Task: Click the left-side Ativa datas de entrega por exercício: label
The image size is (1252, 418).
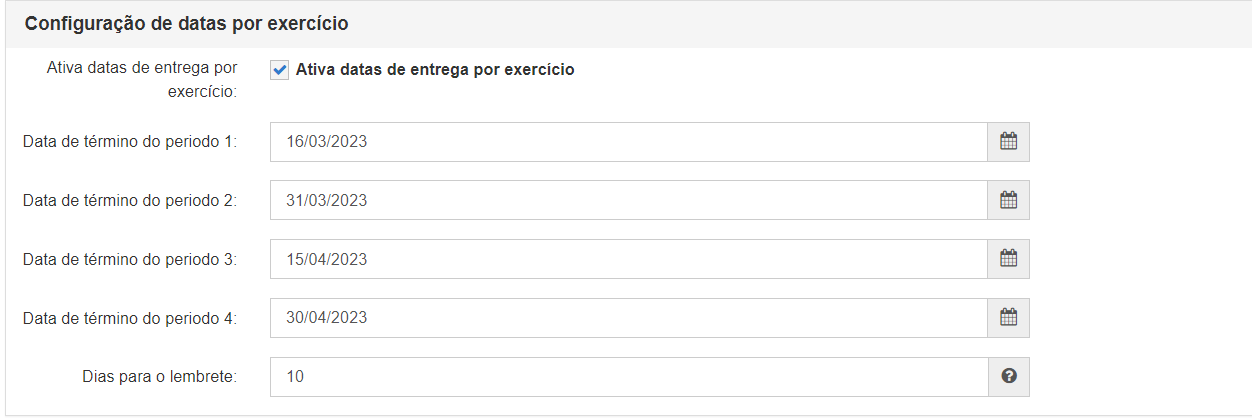Action: 142,79
